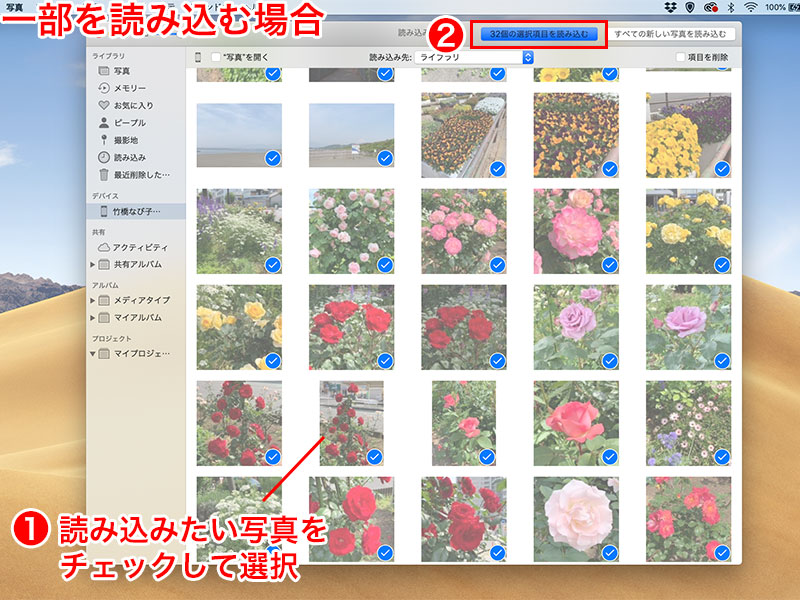This screenshot has width=800, height=600.
Task: Collapse マイプロジェ… disclosure triangle
Action: click(x=92, y=354)
